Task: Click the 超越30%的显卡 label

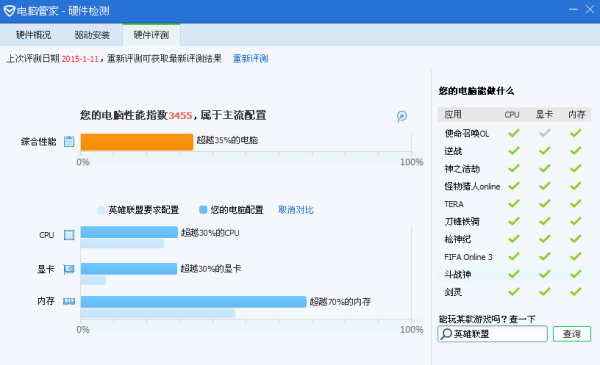Action: tap(211, 269)
